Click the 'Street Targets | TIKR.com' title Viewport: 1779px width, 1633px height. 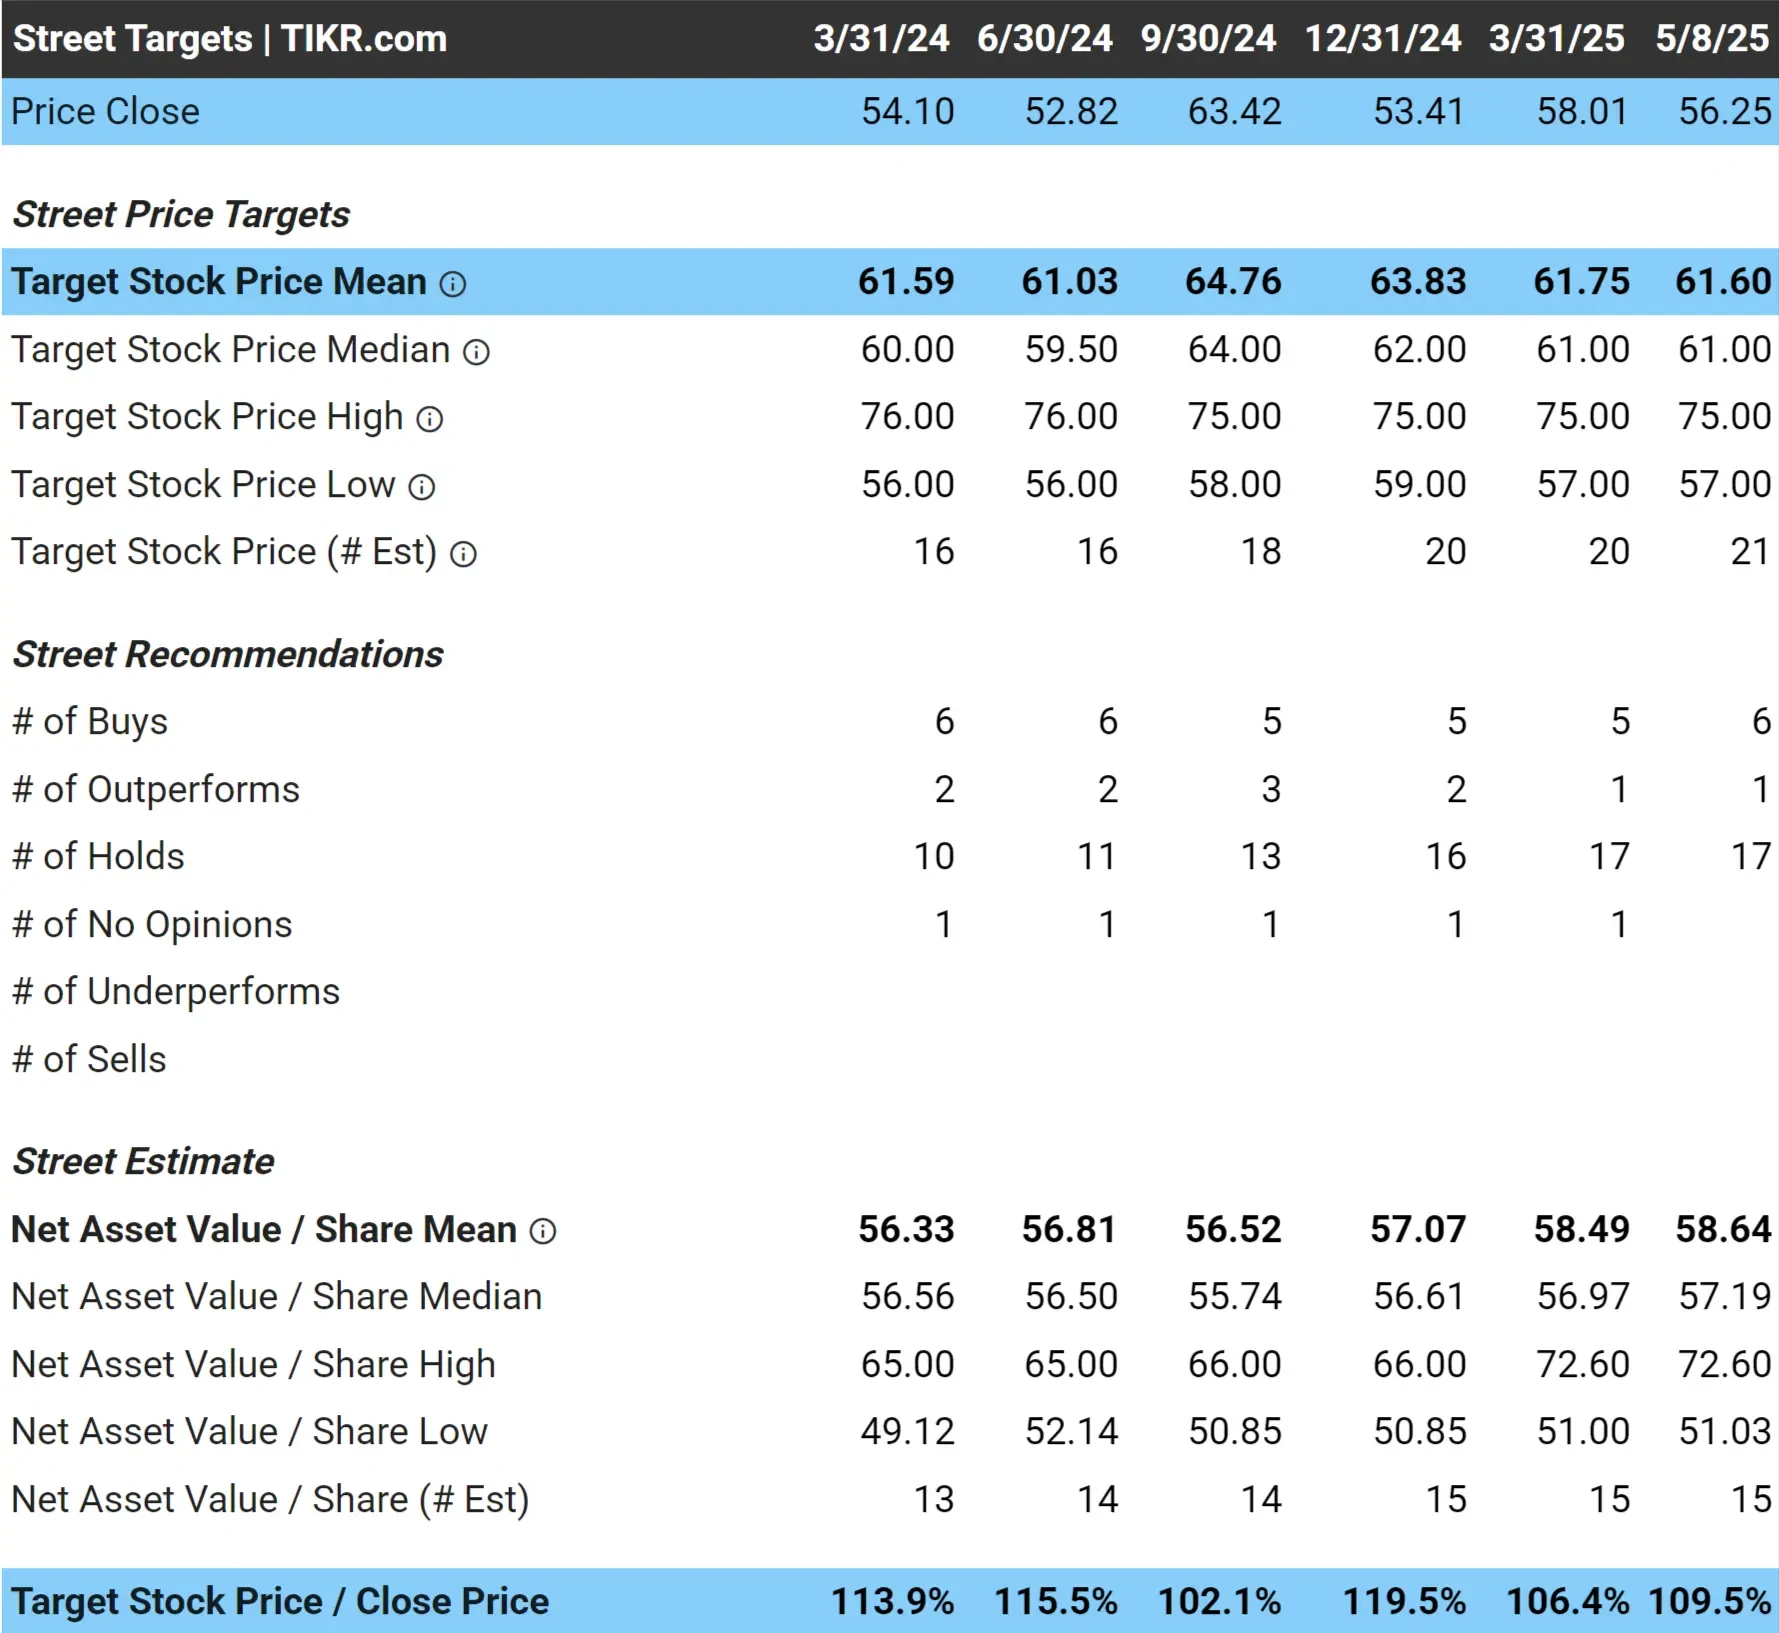230,39
